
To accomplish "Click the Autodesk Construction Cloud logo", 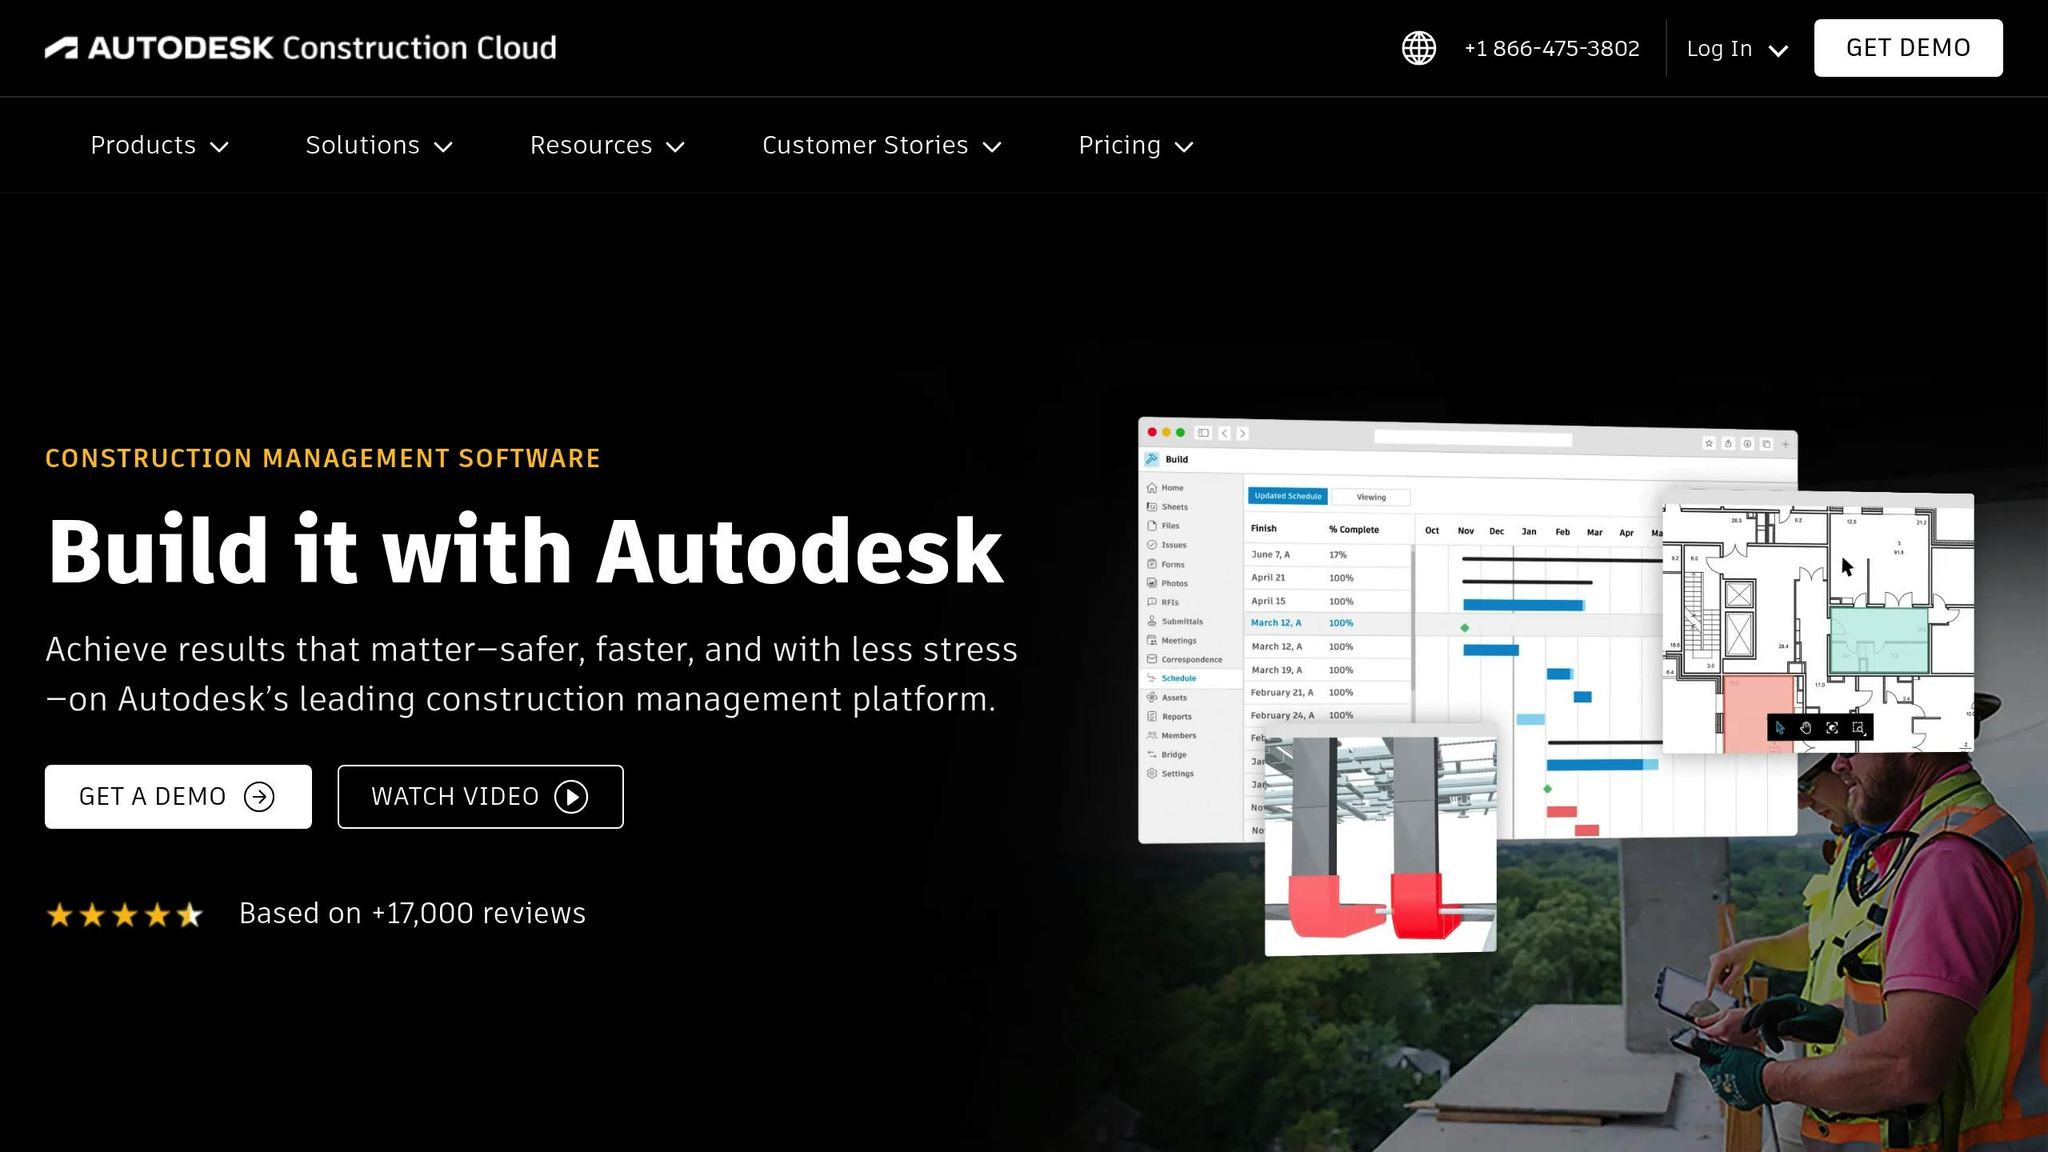I will coord(300,48).
